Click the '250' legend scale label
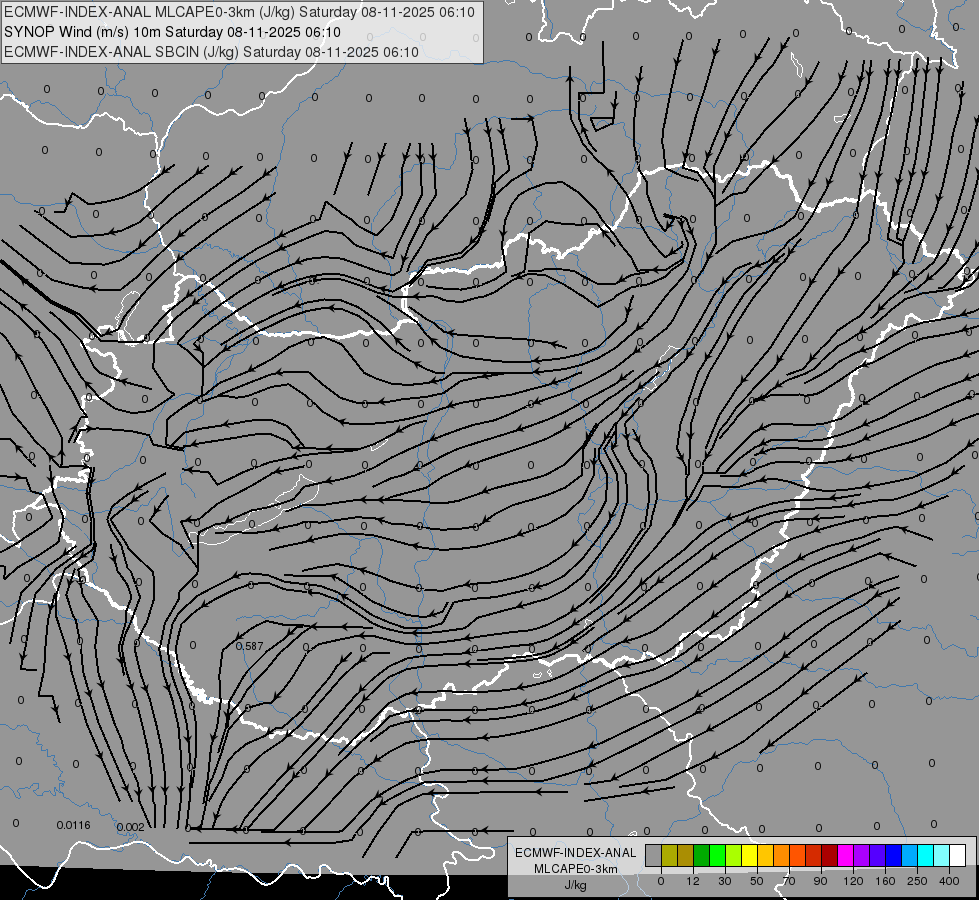 [x=917, y=881]
